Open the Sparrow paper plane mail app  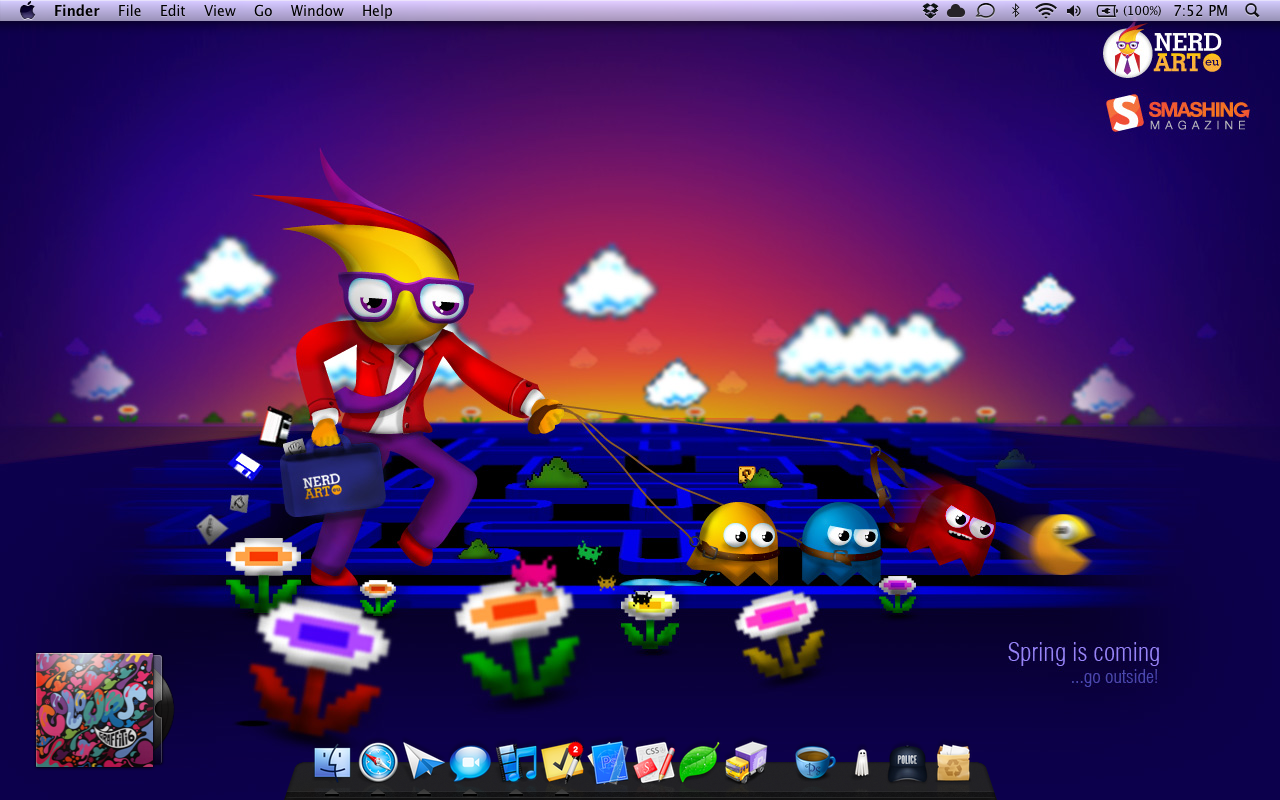coord(423,762)
